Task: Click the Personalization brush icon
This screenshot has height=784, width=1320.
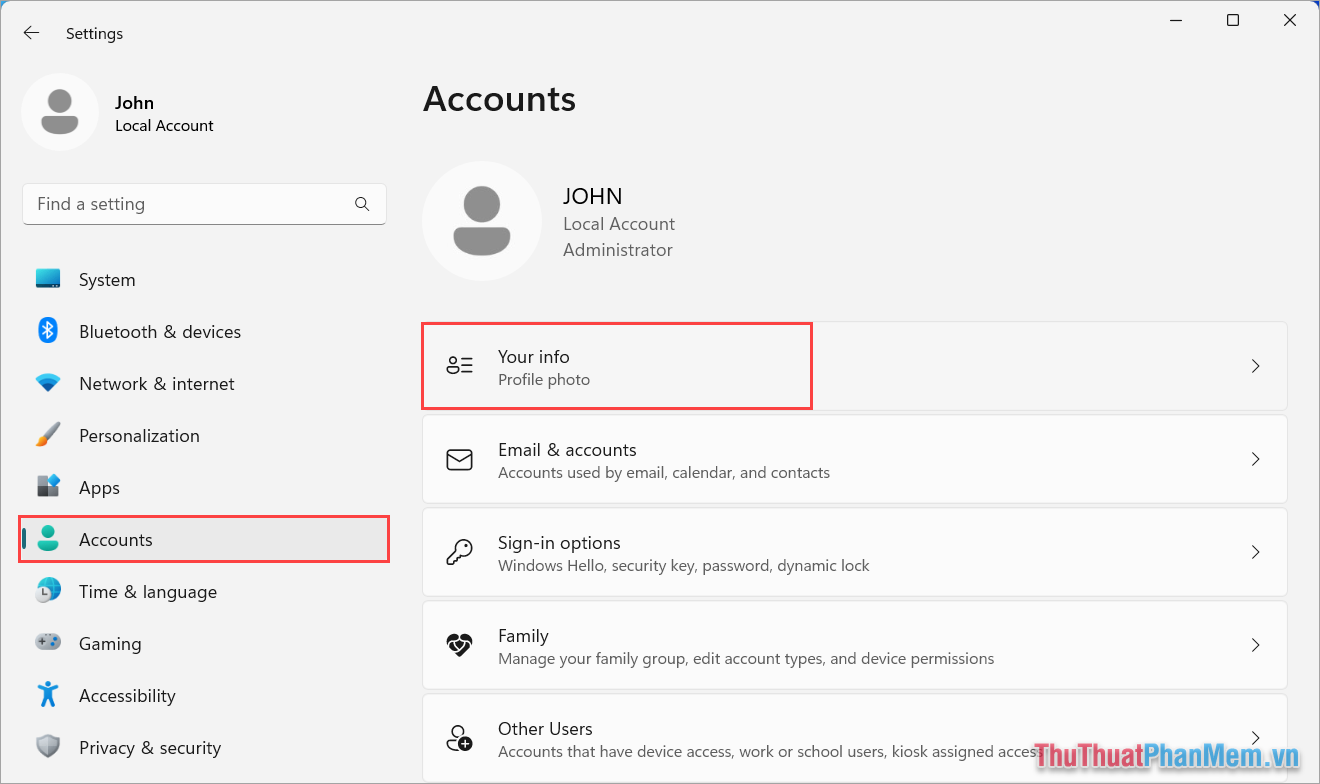Action: (47, 435)
